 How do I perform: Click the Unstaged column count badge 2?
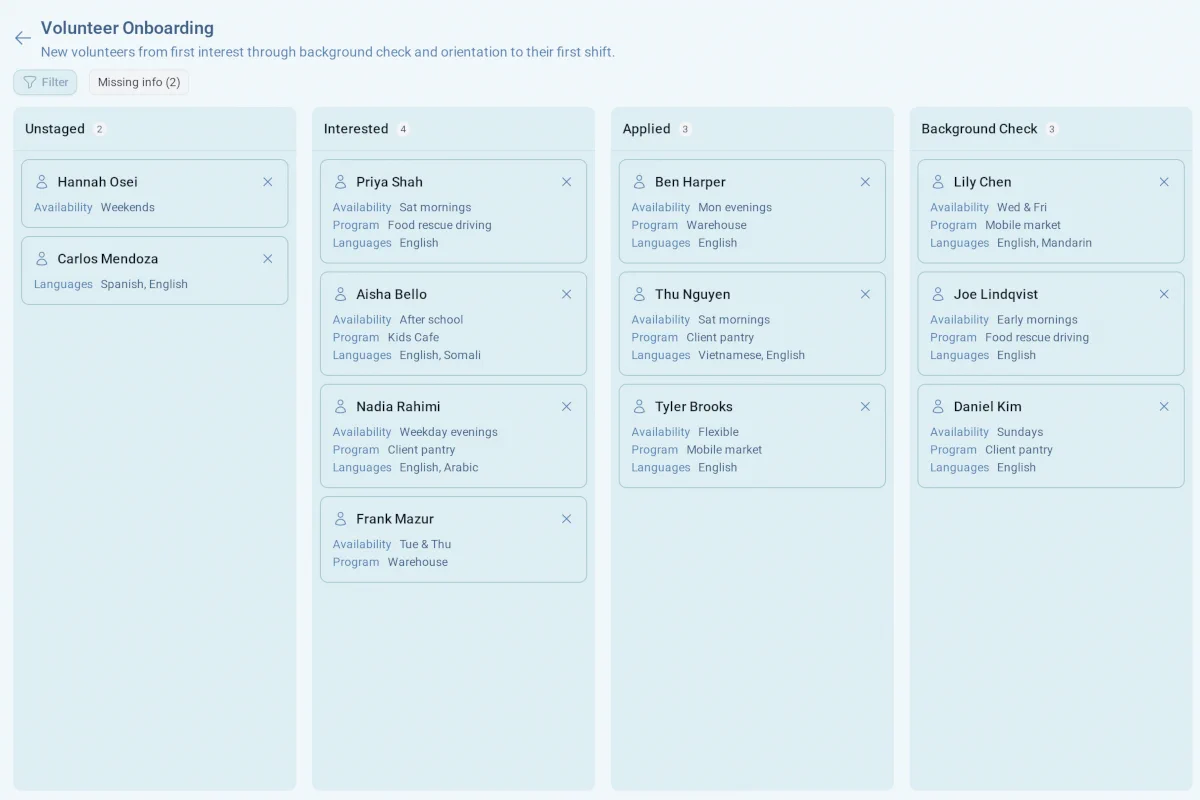(99, 129)
